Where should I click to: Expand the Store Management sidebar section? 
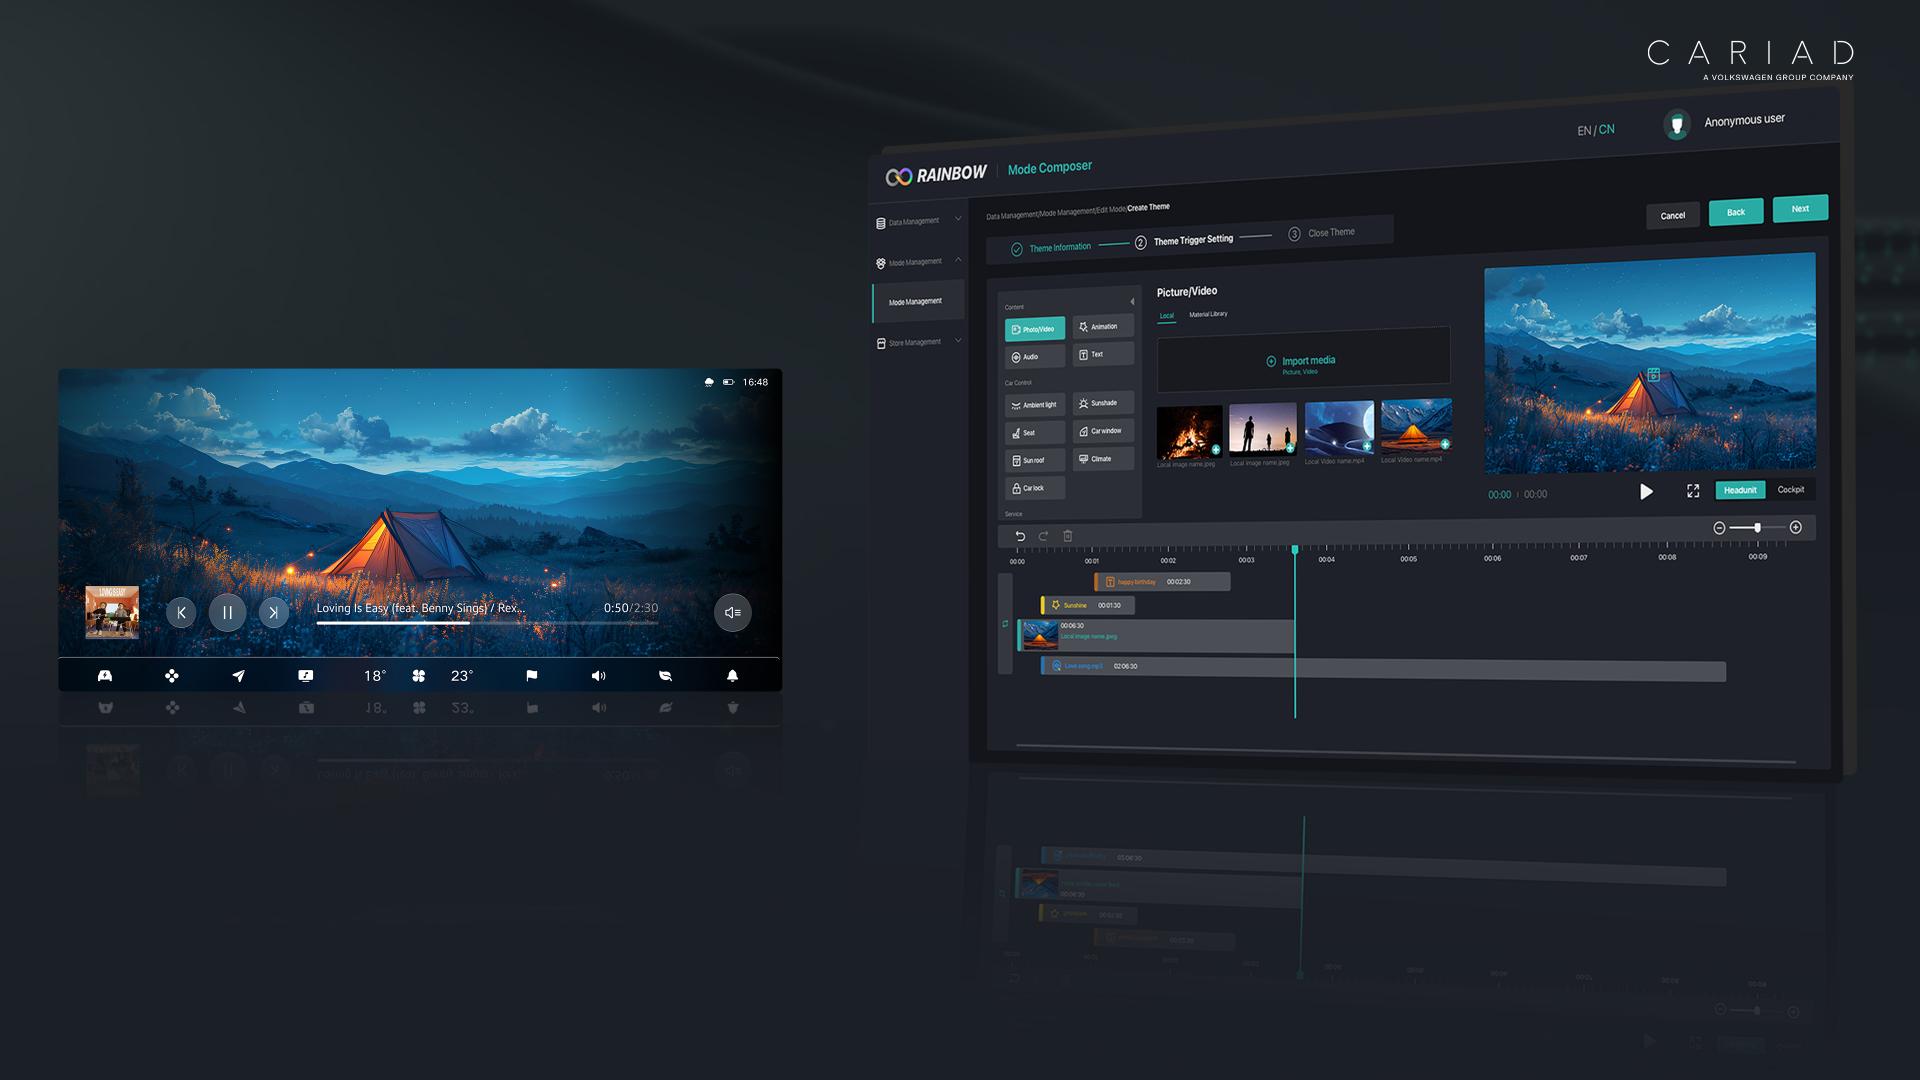click(916, 342)
